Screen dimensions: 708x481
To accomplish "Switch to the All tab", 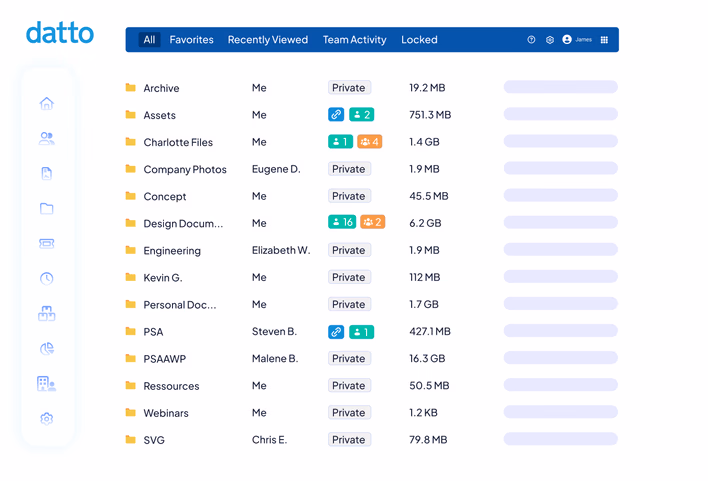I will point(149,40).
